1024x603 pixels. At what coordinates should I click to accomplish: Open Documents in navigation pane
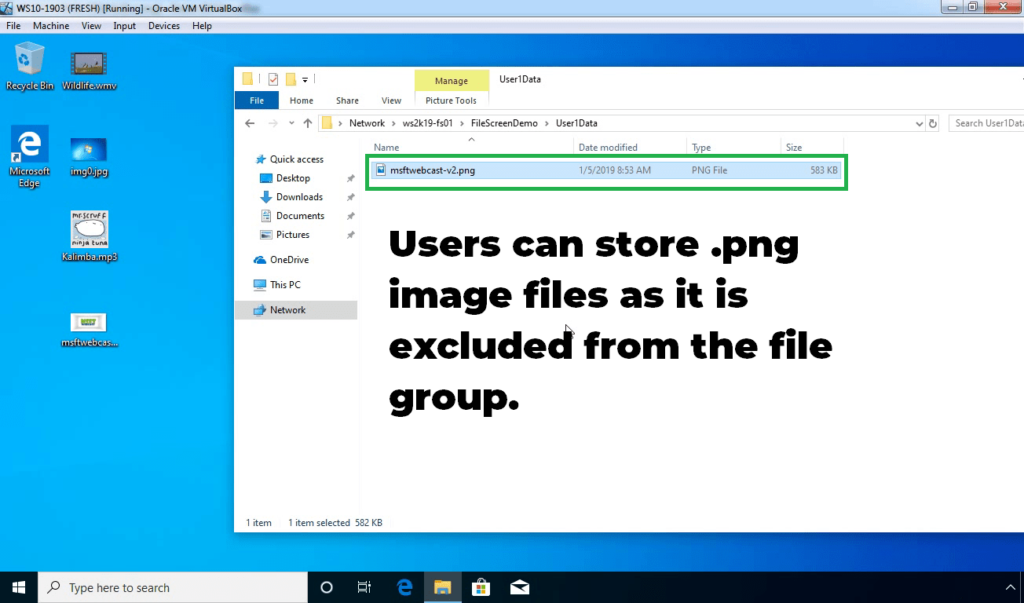[x=300, y=216]
